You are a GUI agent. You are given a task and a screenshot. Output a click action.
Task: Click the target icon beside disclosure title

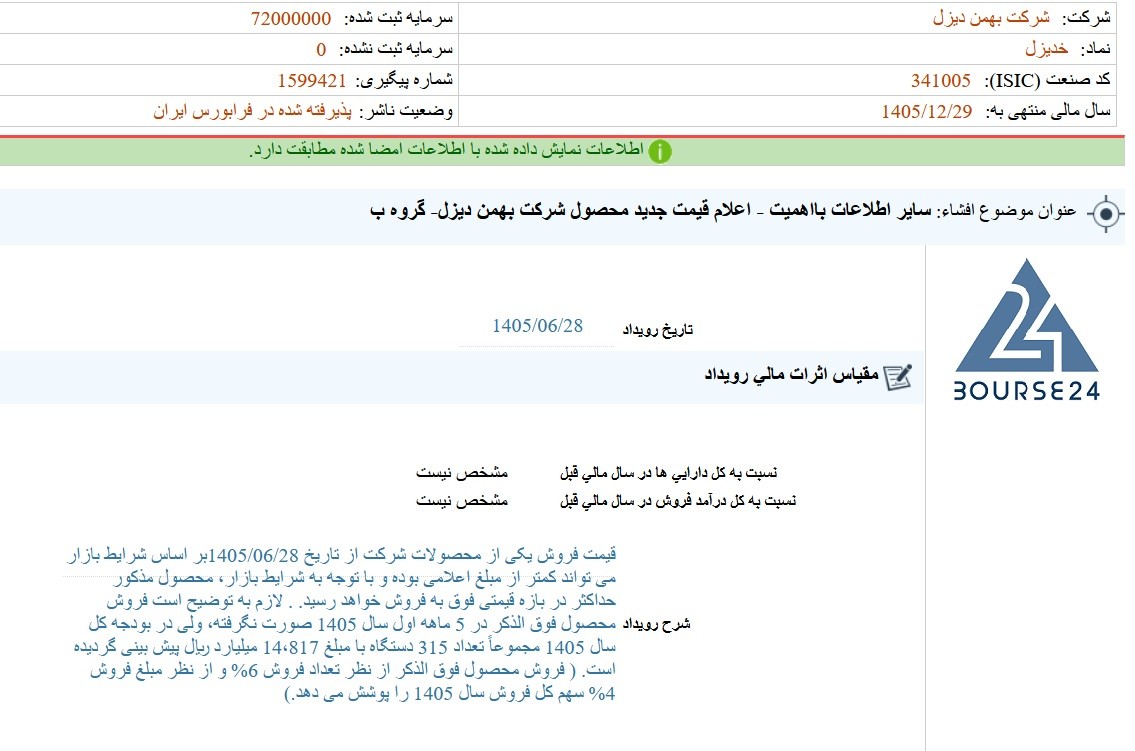(1105, 213)
